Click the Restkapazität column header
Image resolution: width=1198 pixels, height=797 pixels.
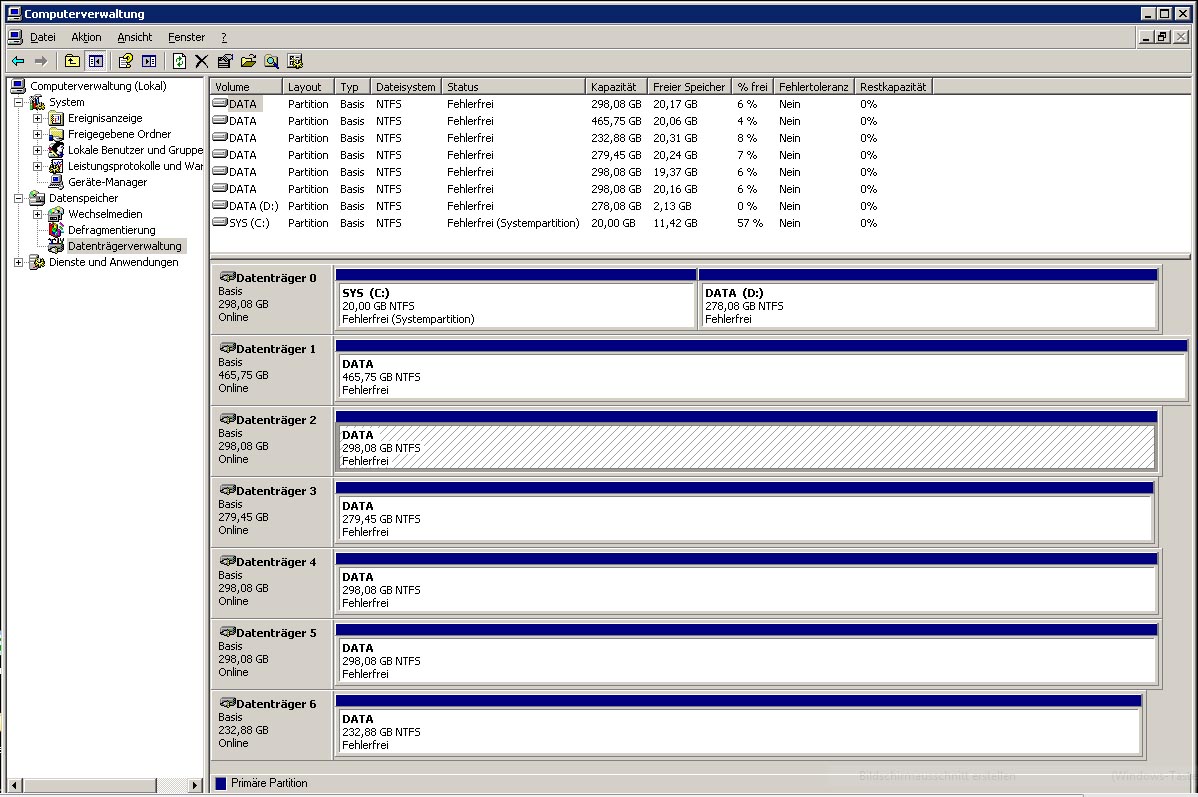coord(893,87)
